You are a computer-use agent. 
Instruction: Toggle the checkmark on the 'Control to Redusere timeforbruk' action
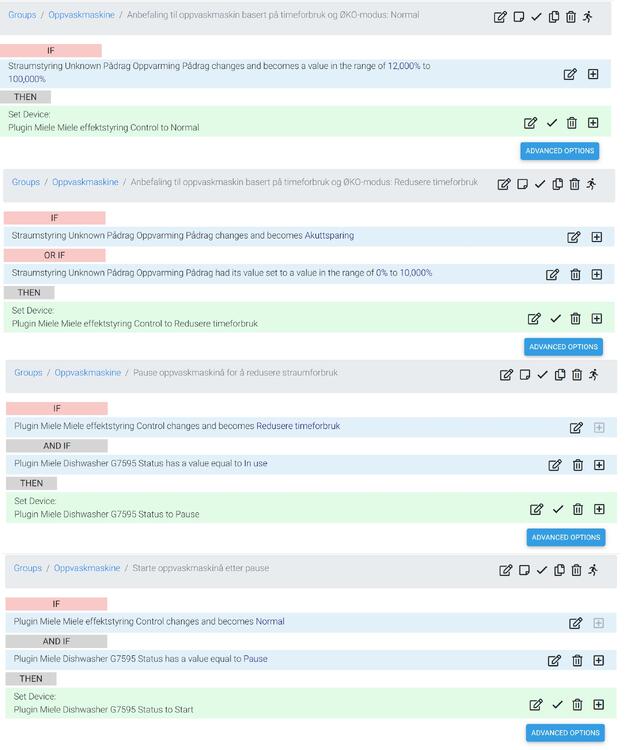555,319
